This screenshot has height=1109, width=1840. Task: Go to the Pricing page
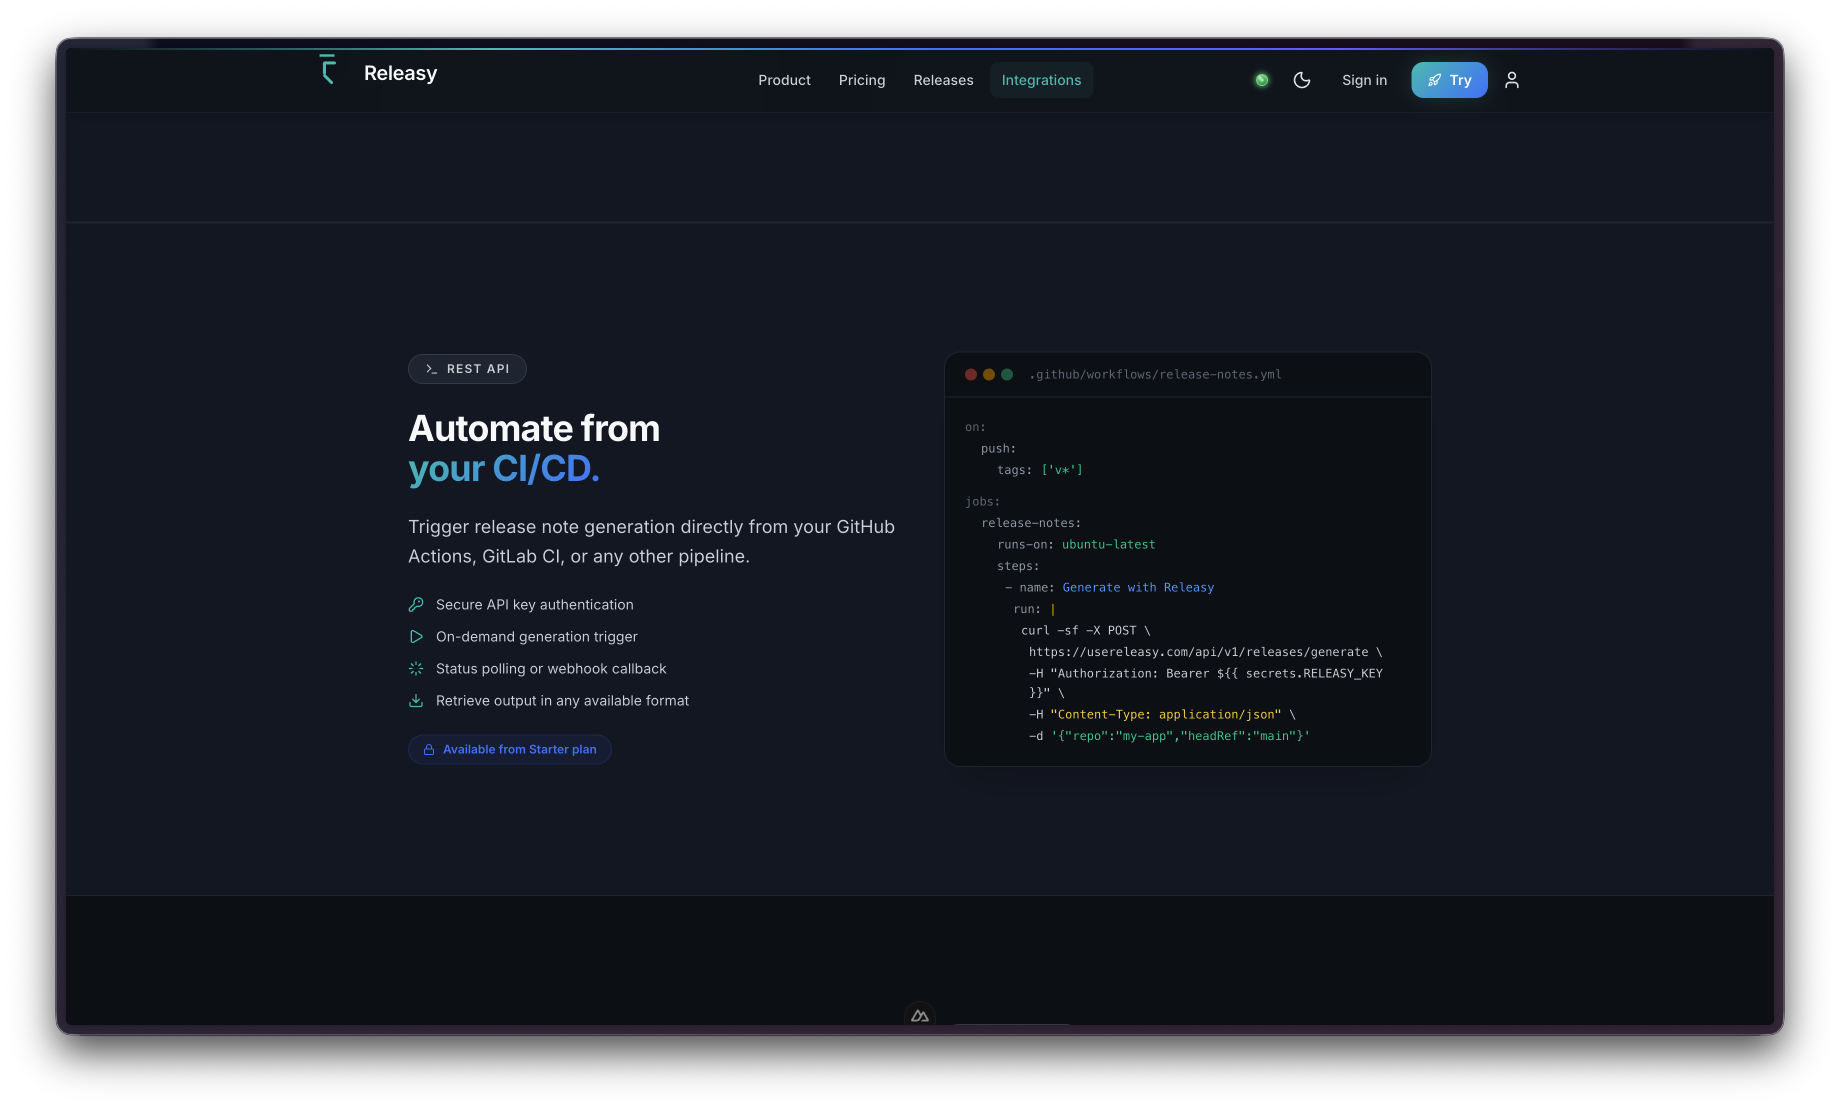[862, 80]
